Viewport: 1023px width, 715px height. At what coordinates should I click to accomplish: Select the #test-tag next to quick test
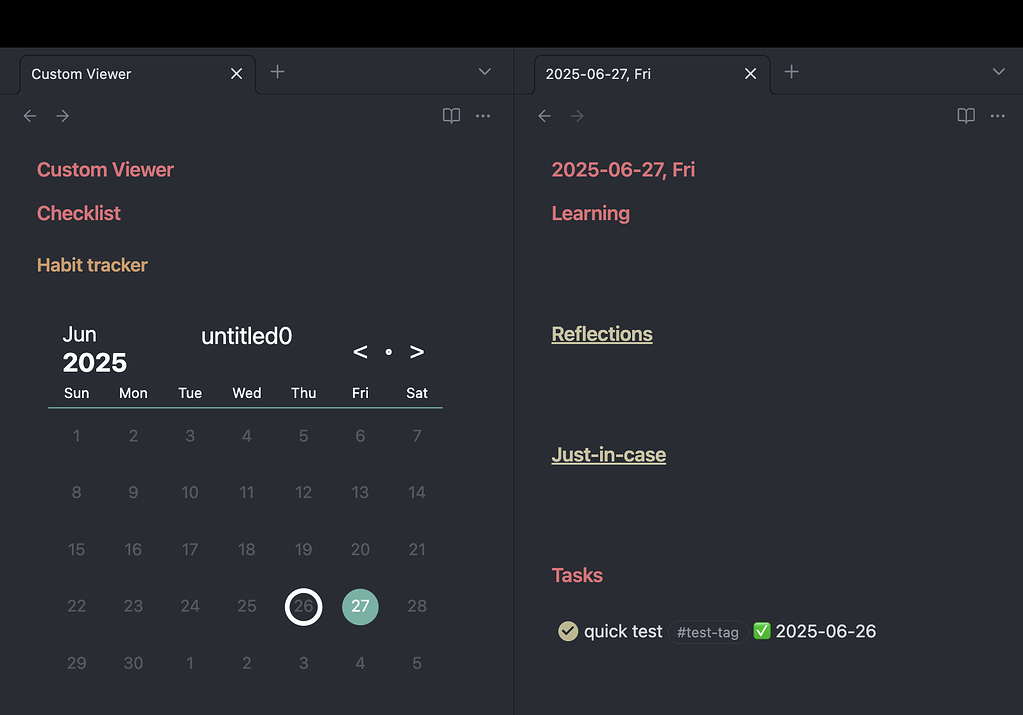click(x=707, y=631)
